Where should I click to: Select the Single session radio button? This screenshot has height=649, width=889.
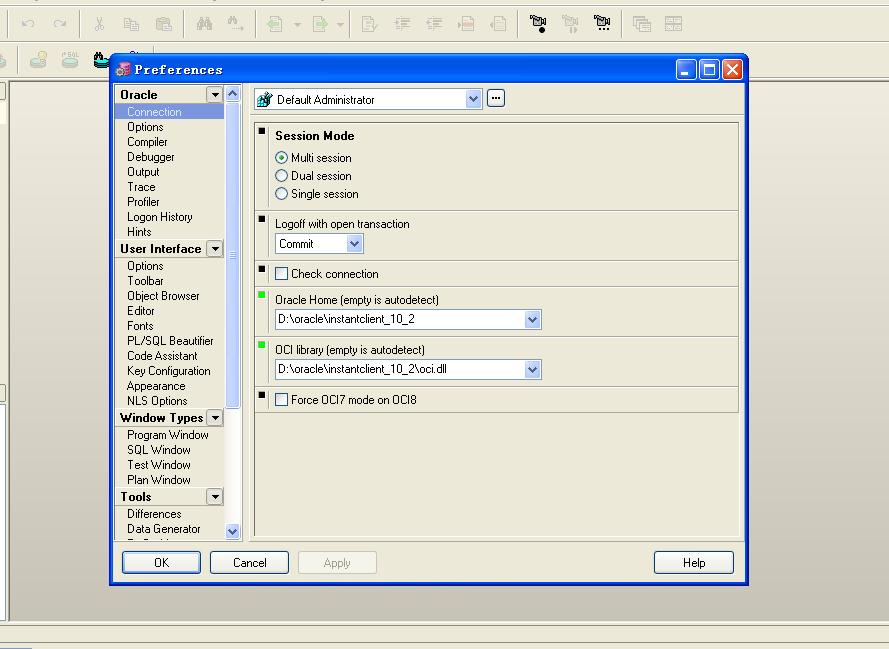(281, 194)
